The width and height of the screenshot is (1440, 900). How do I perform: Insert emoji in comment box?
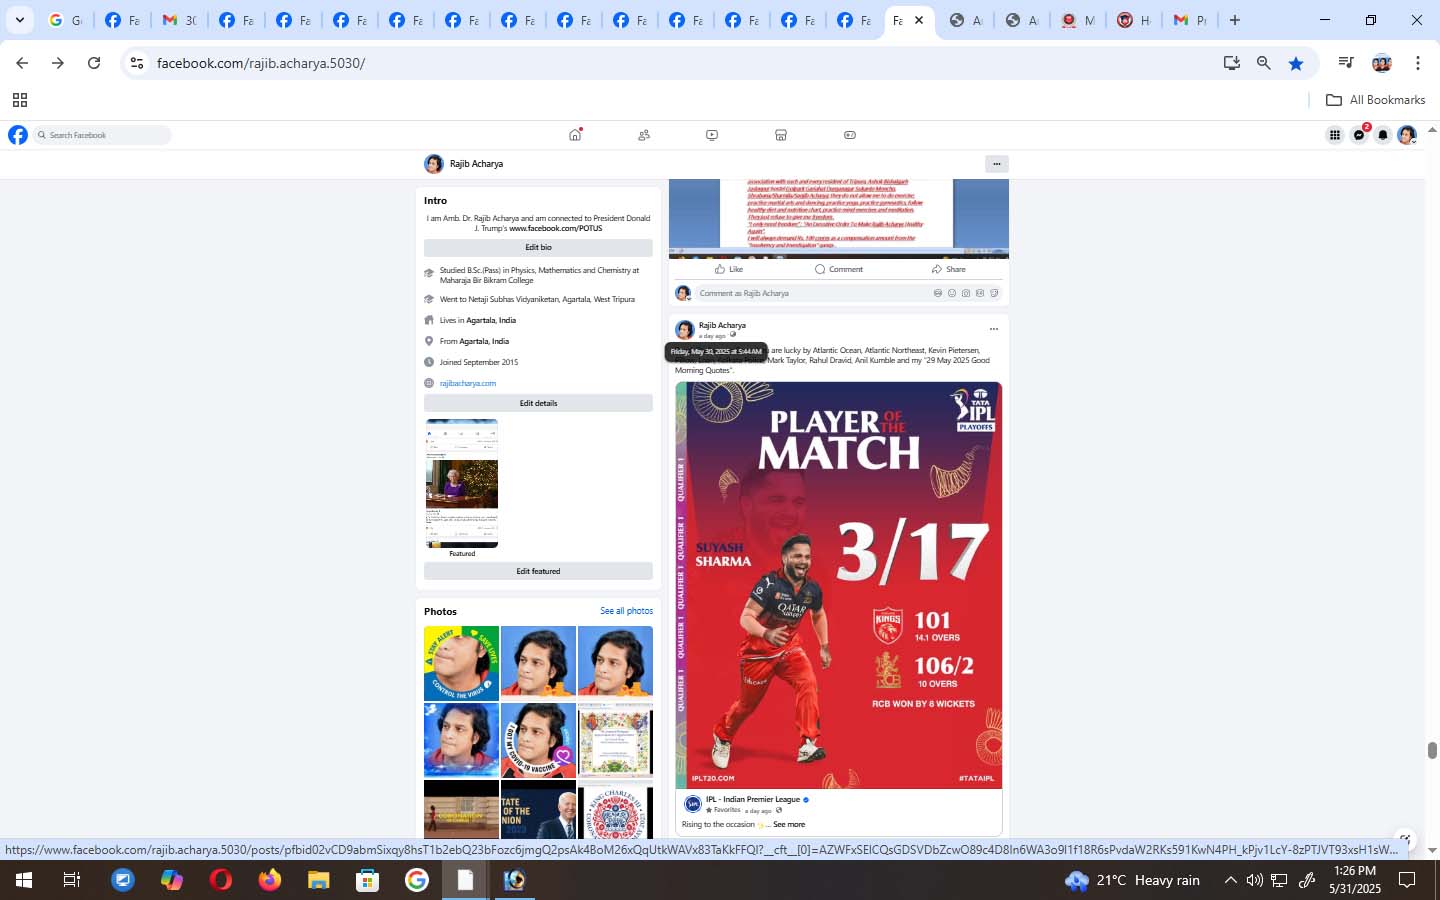coord(952,293)
